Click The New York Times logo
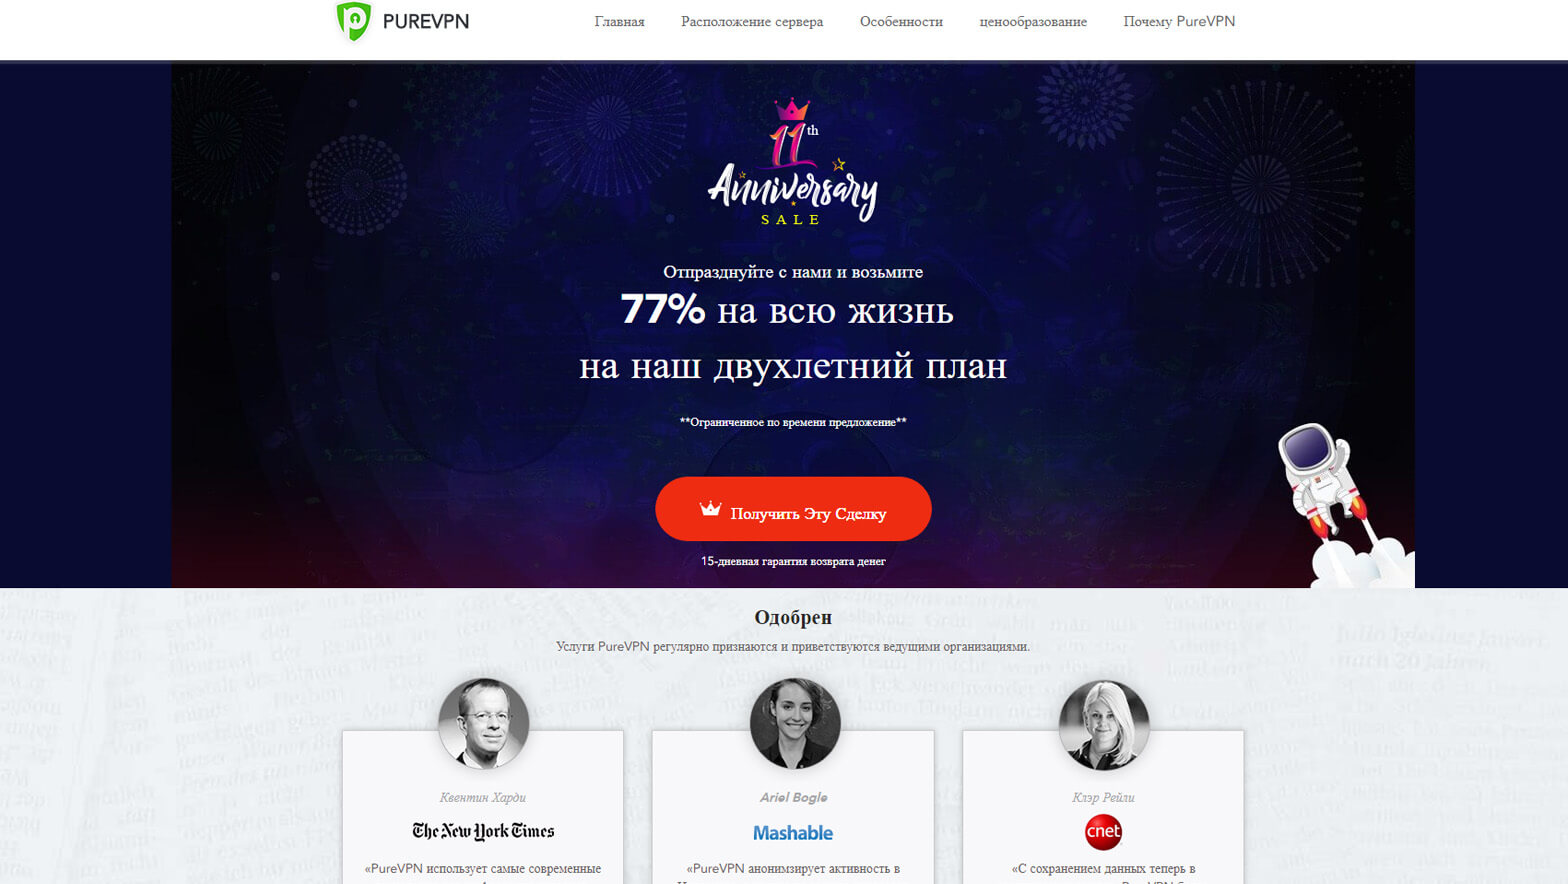1568x884 pixels. pyautogui.click(x=483, y=831)
